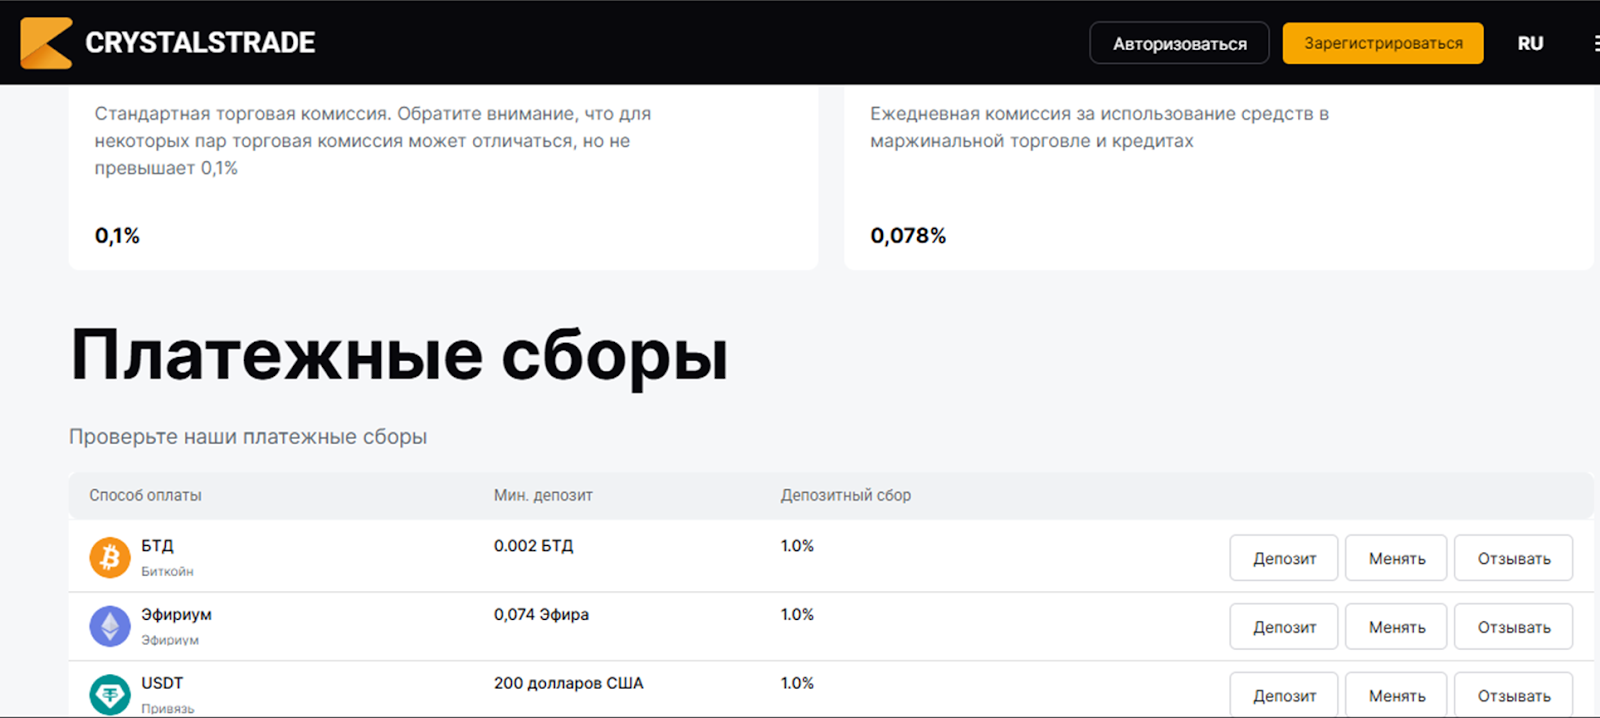Click the 1.0% fee in Эфириум row

[x=797, y=614]
